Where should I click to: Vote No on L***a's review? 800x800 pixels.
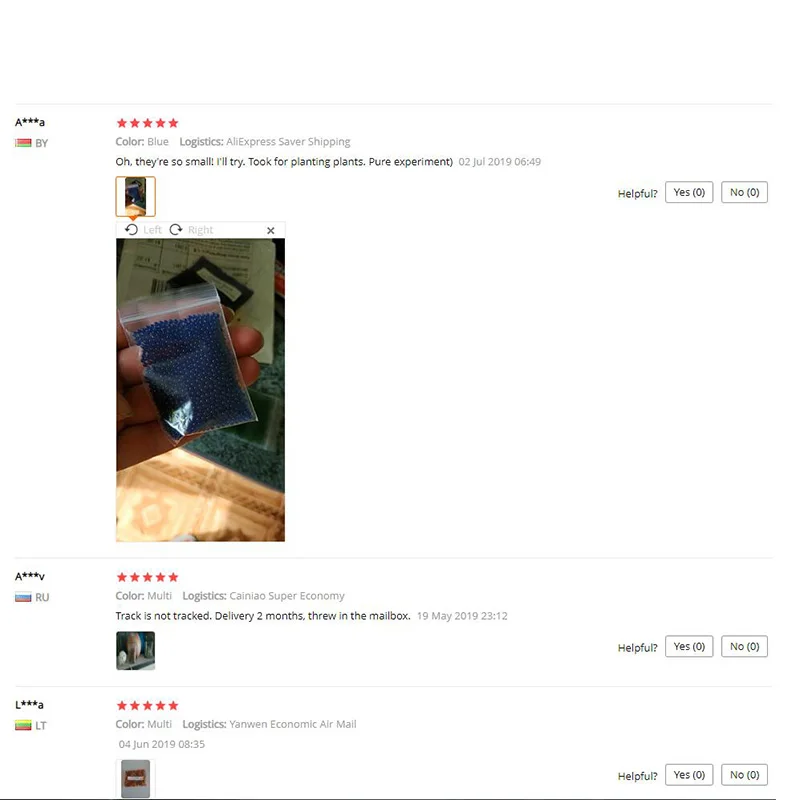coord(744,774)
